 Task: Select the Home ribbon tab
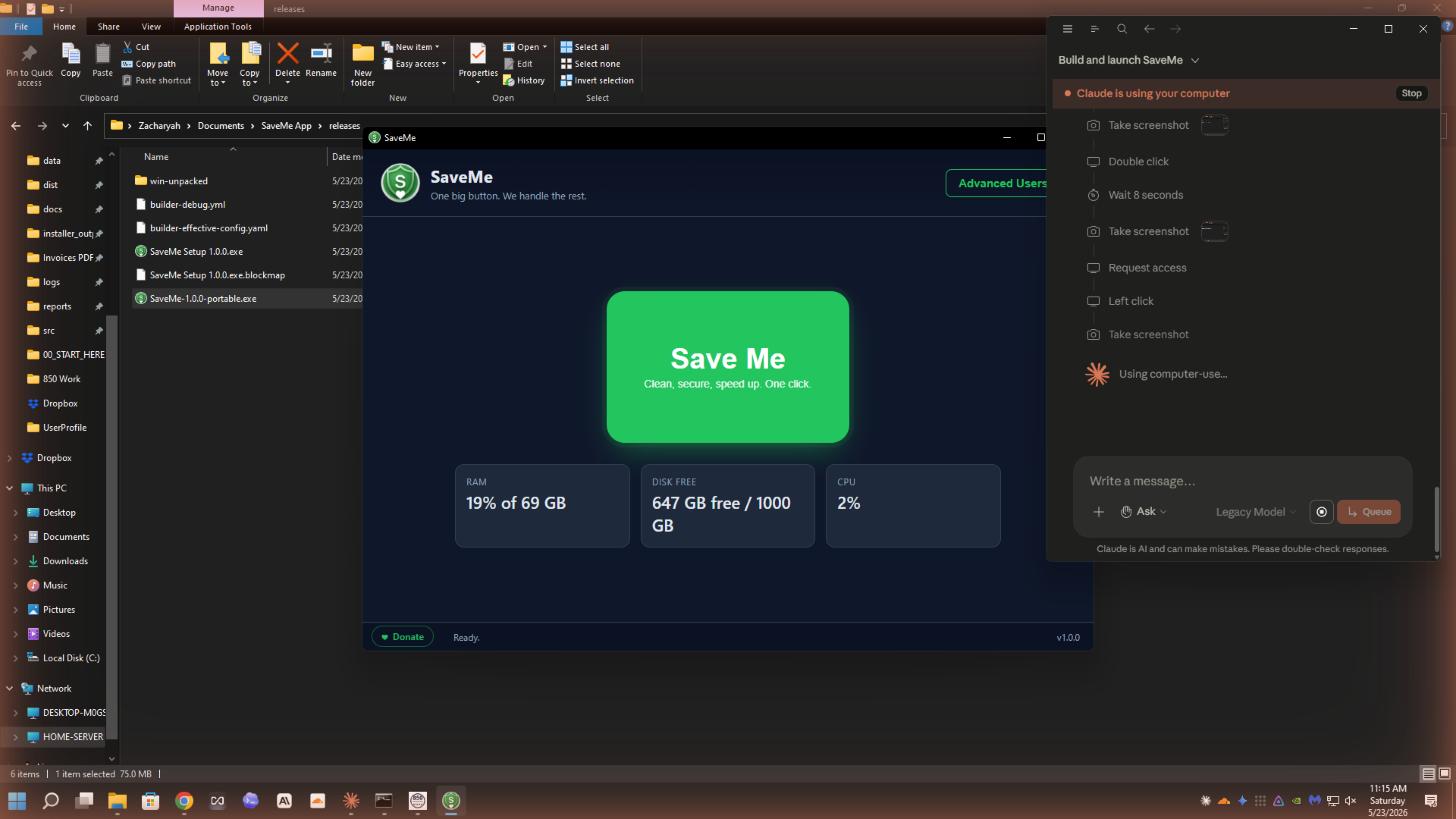tap(64, 27)
